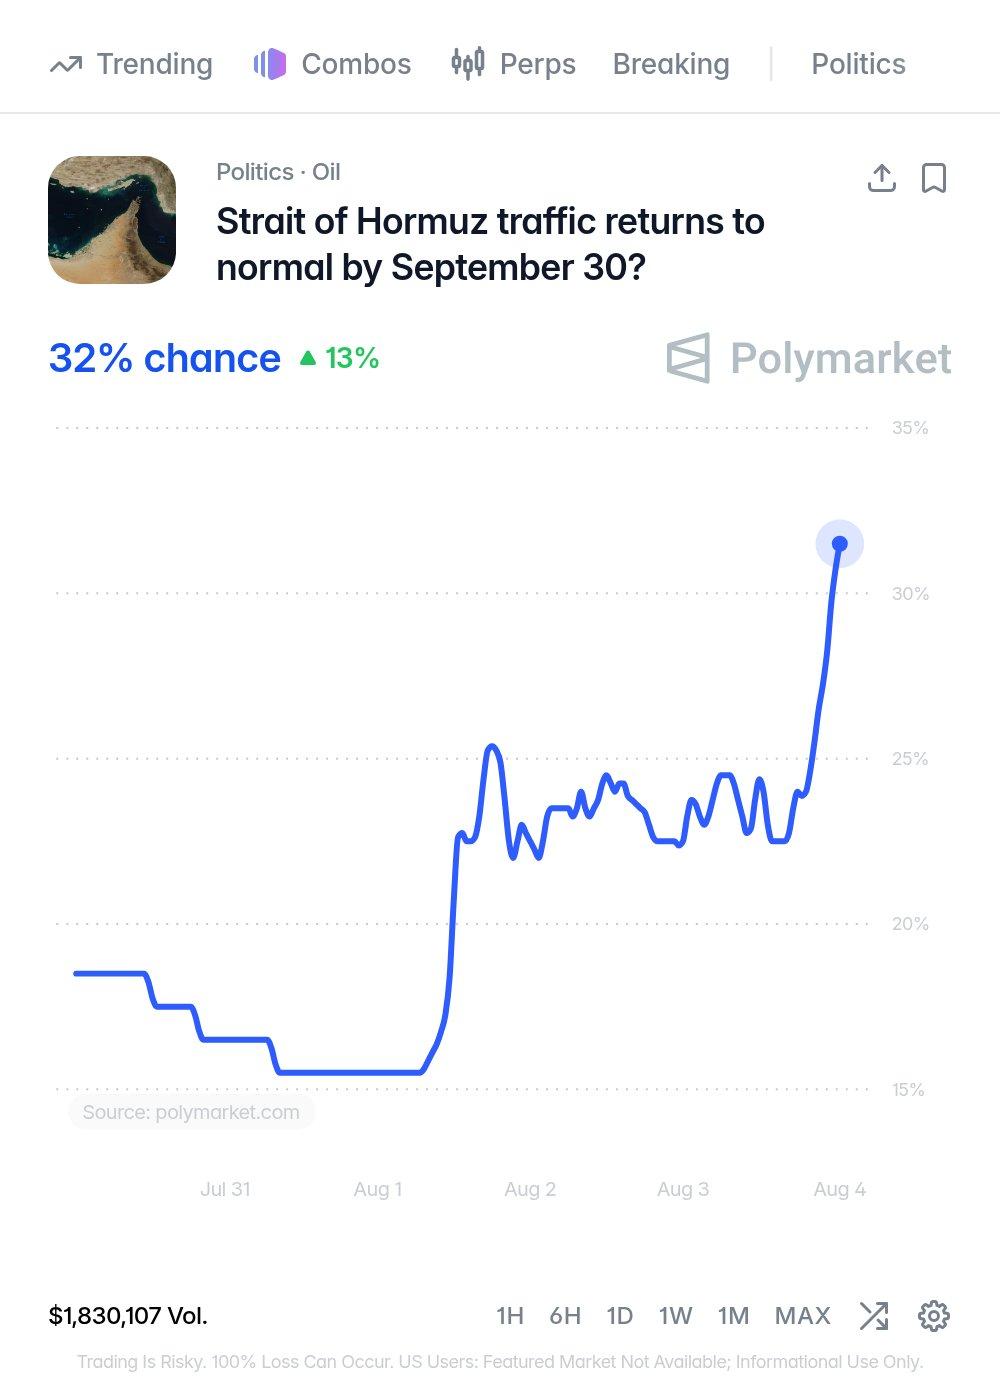The height and width of the screenshot is (1400, 1000).
Task: Click the Polymarket logo
Action: point(809,358)
